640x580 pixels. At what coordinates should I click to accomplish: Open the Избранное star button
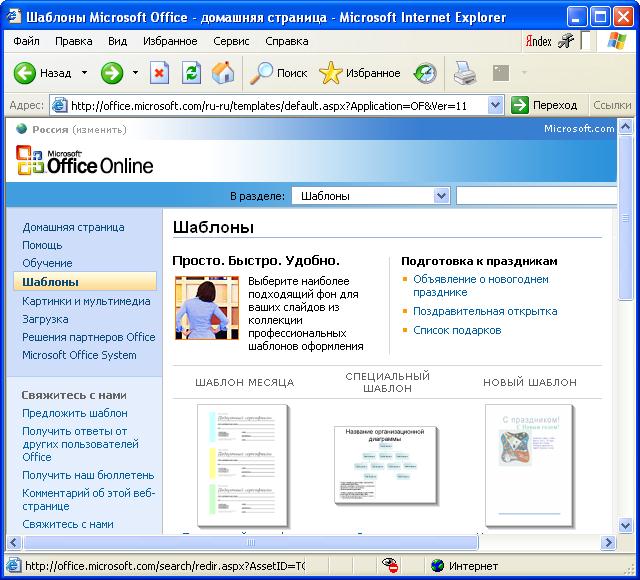[x=360, y=73]
